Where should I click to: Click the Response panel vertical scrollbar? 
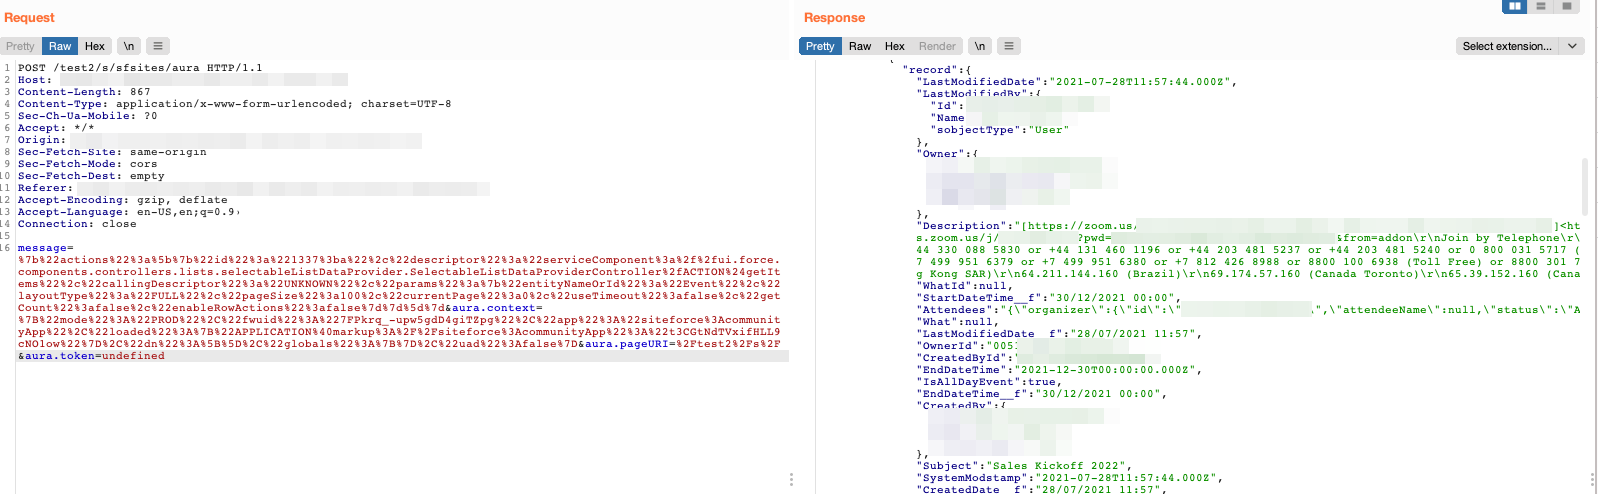(x=1585, y=186)
